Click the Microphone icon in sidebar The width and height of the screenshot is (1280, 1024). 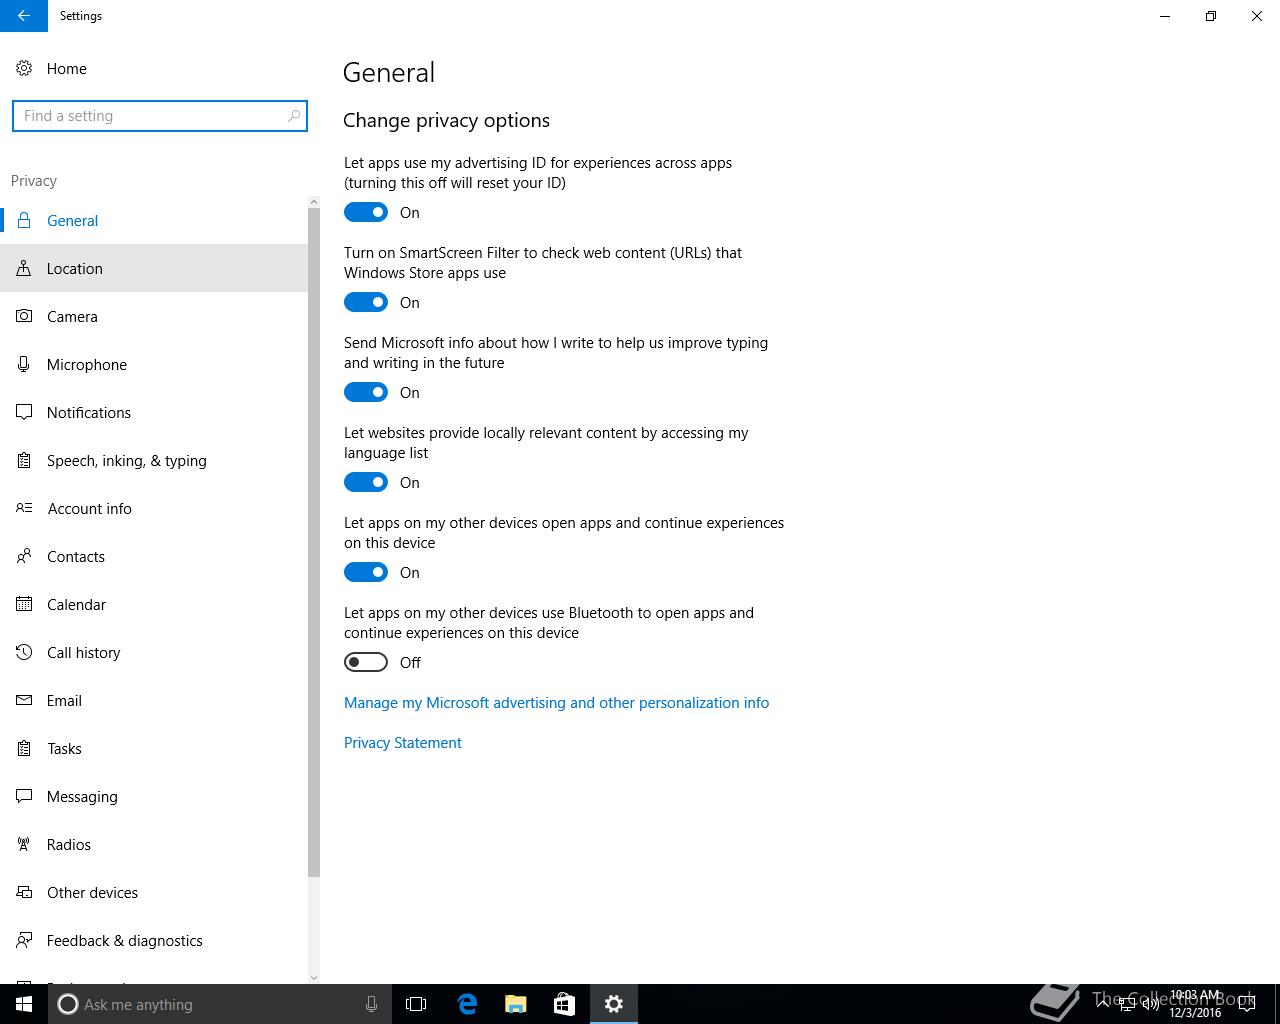click(x=24, y=364)
